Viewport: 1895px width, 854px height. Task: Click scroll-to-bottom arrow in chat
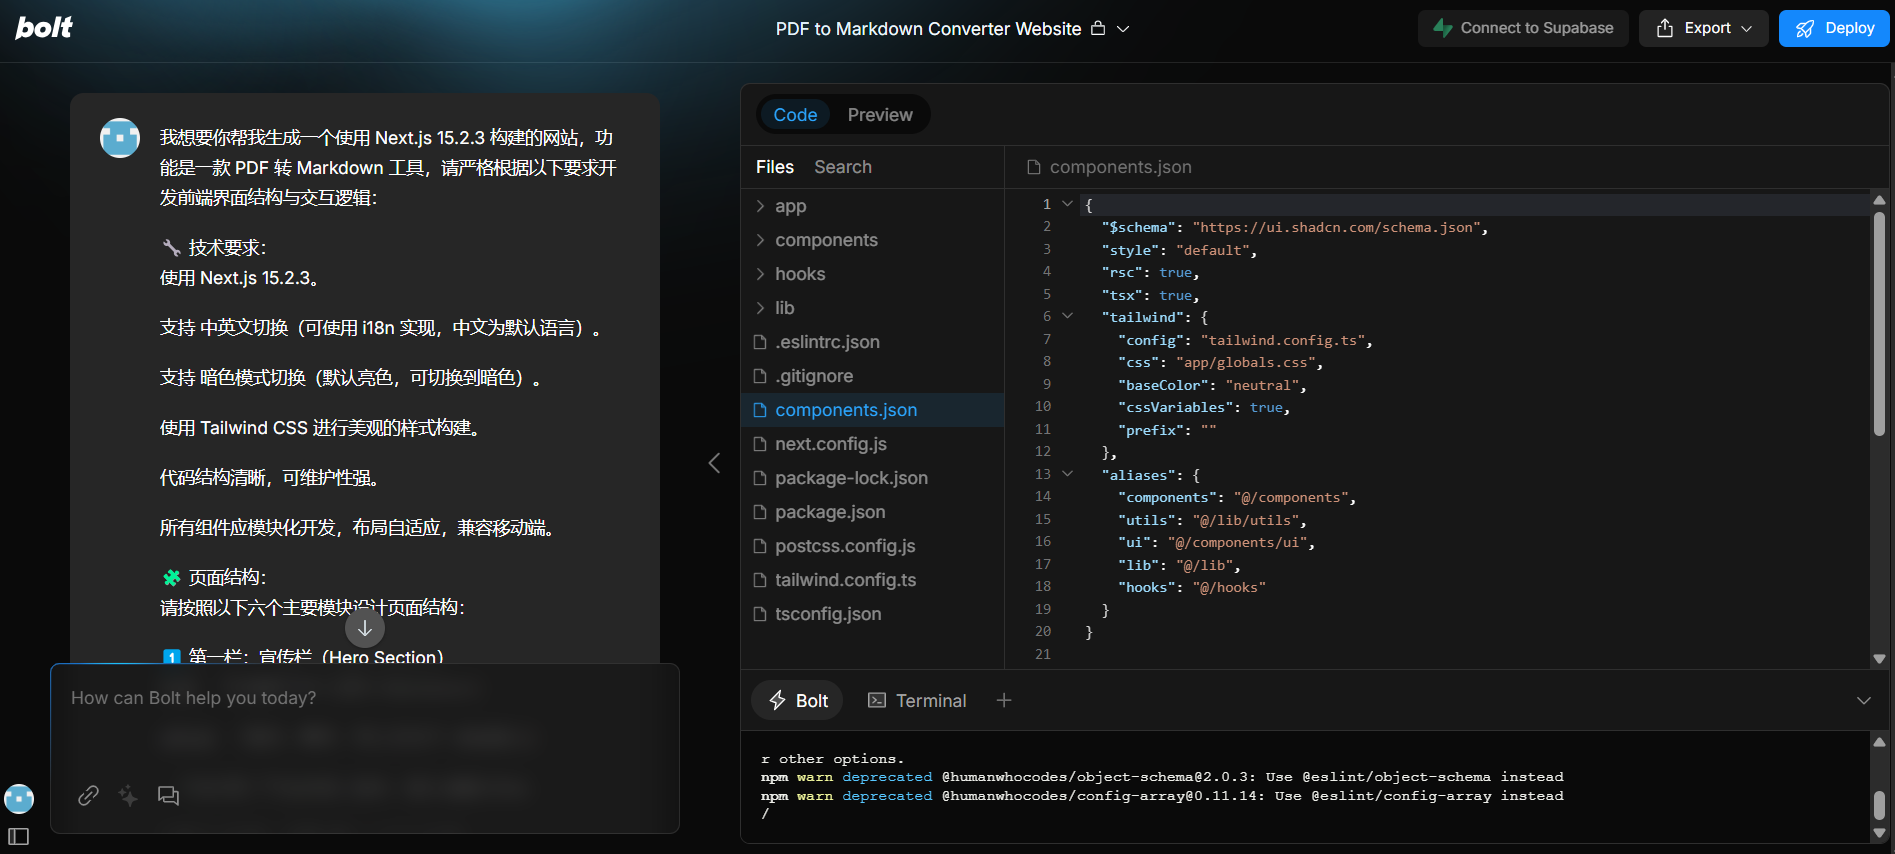point(365,628)
